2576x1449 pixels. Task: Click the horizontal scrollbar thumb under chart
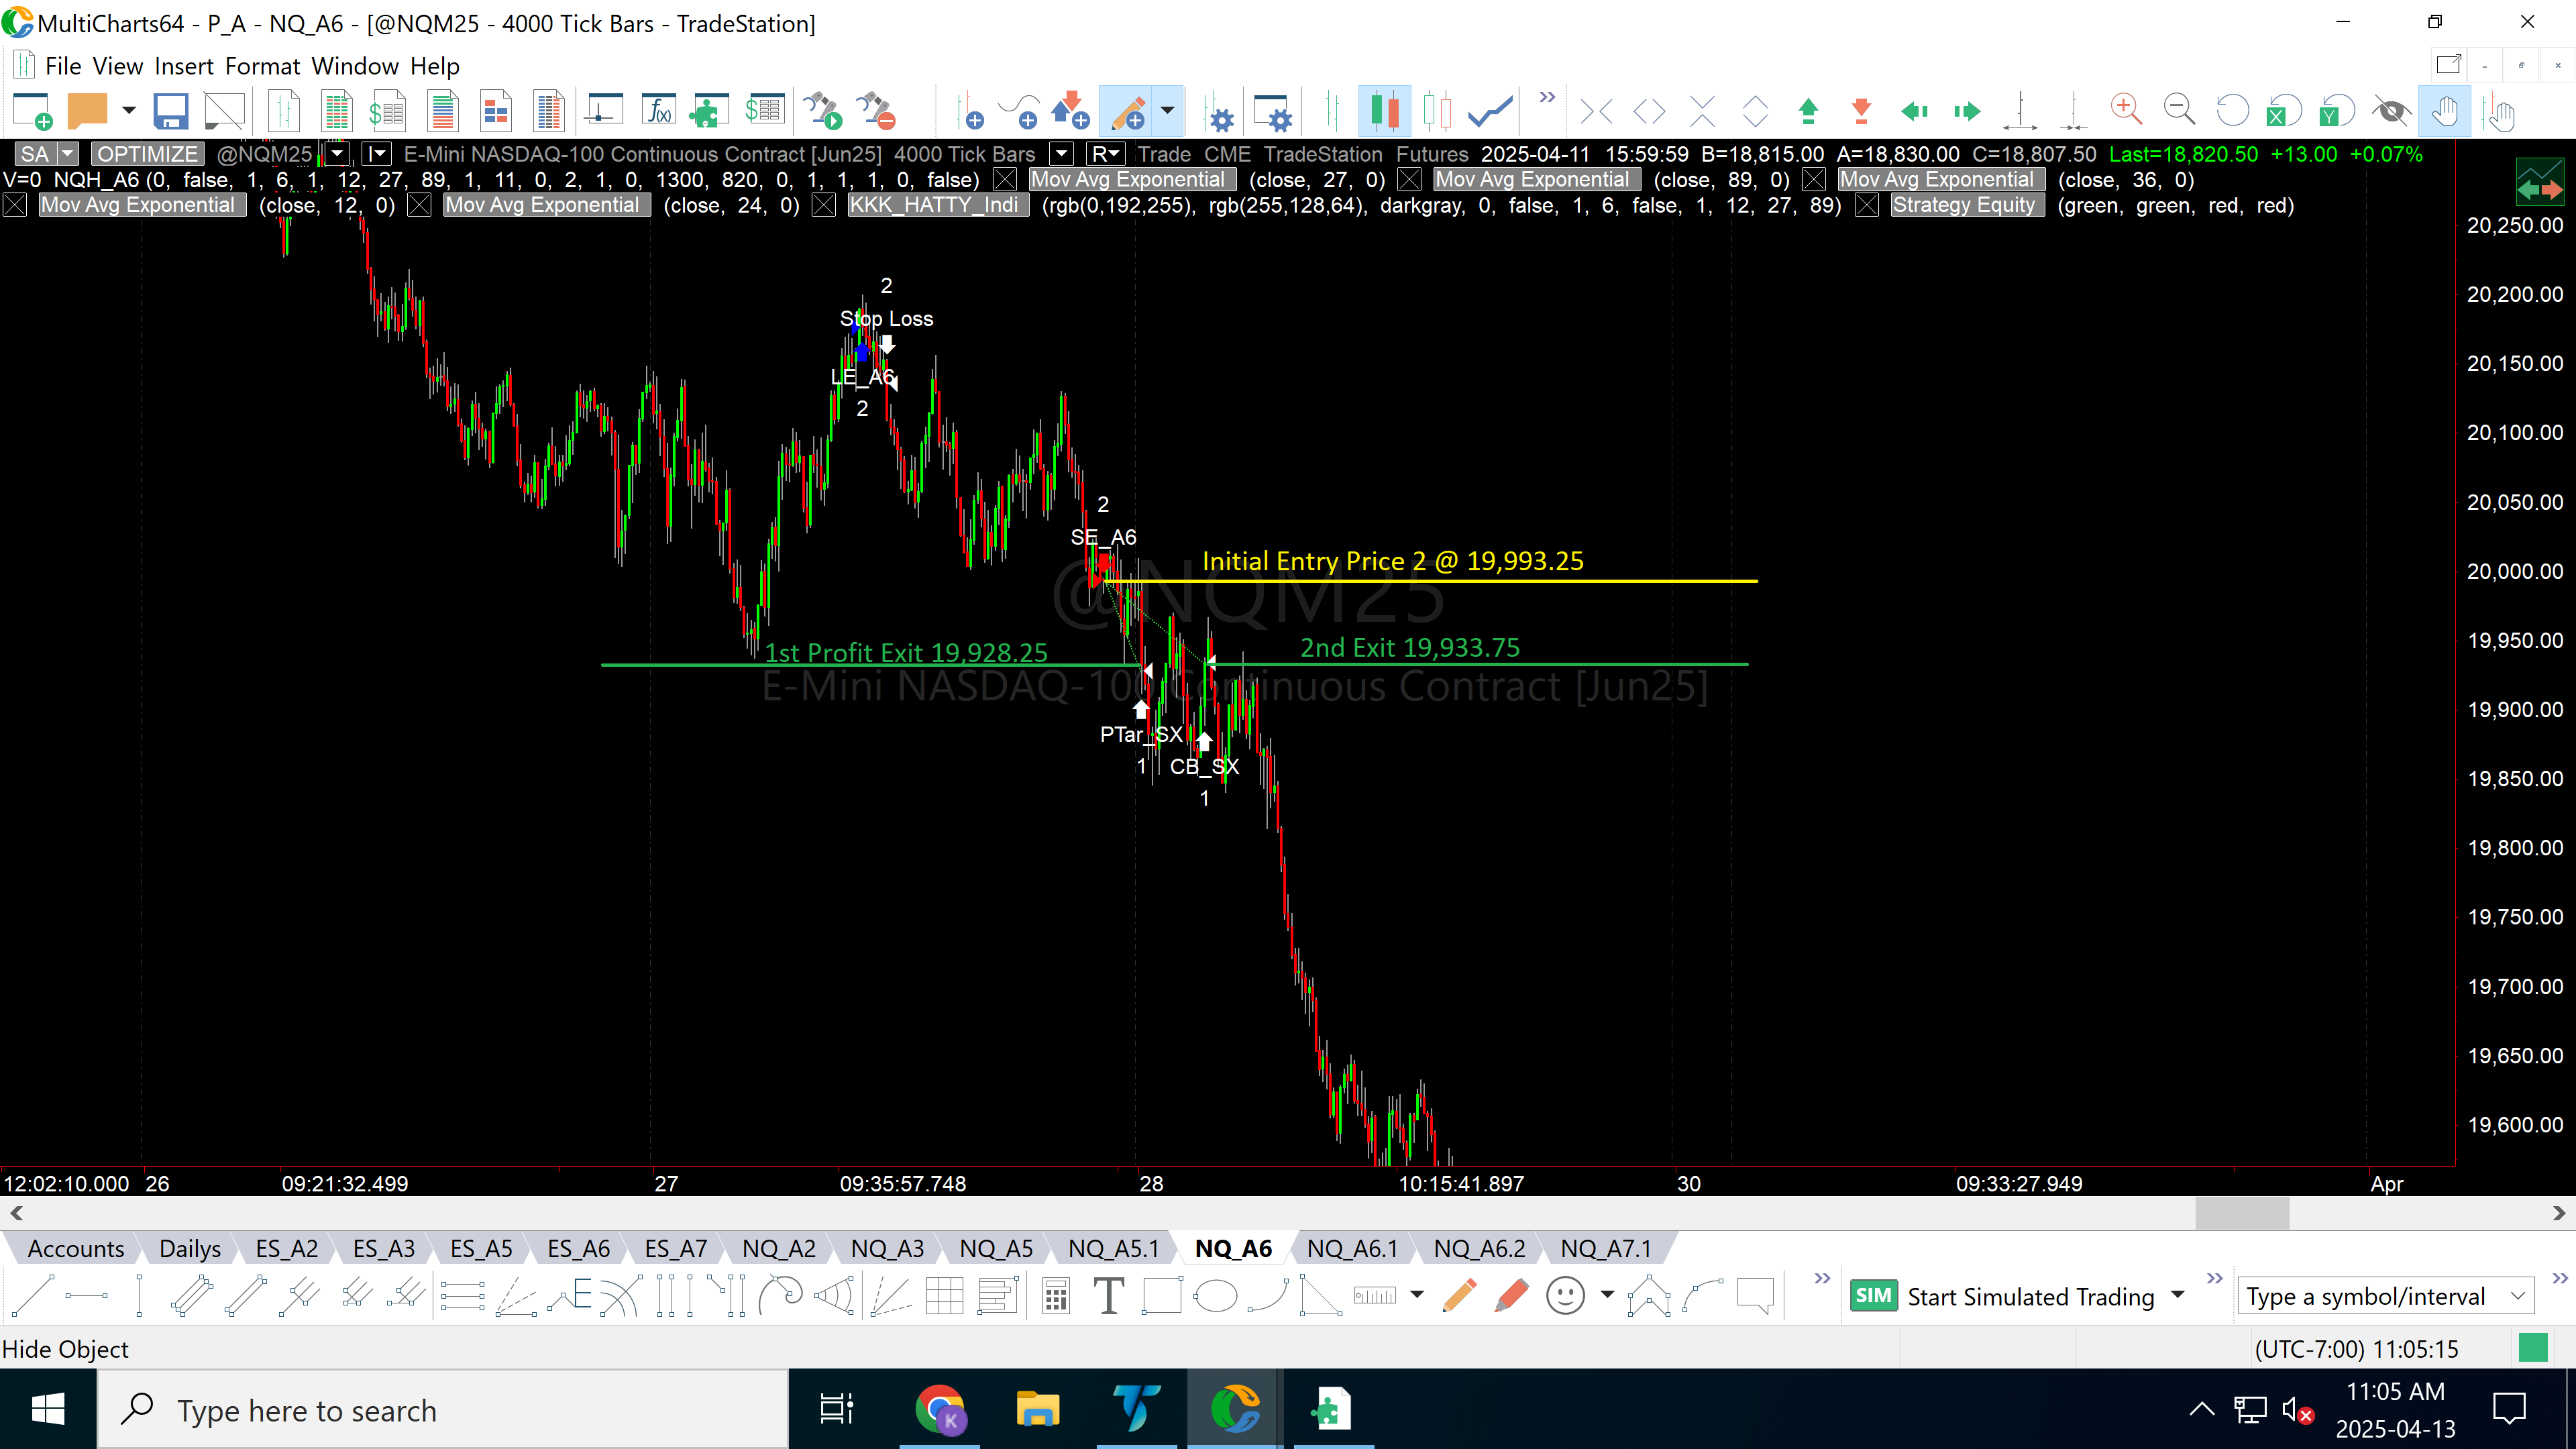[2241, 1213]
